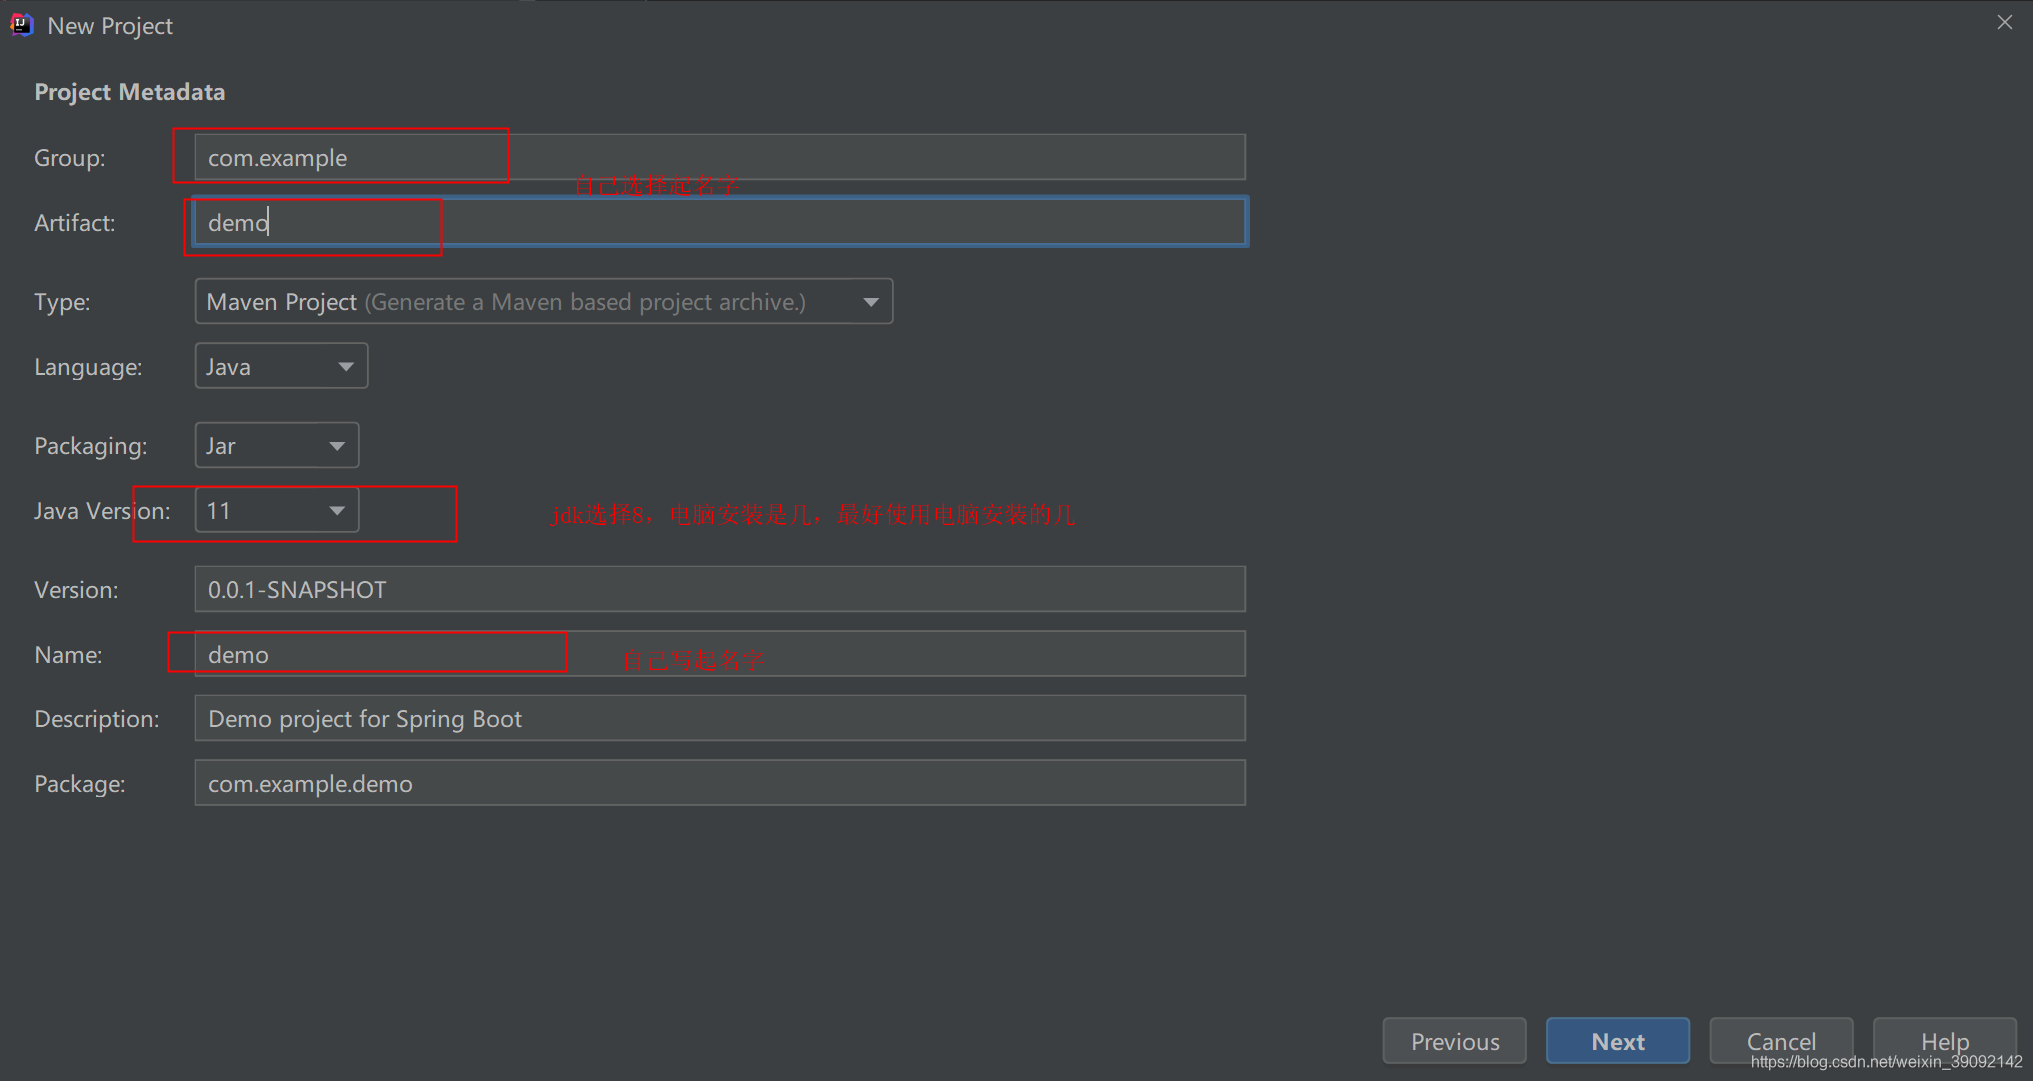Cancel the project creation

click(x=1781, y=1041)
